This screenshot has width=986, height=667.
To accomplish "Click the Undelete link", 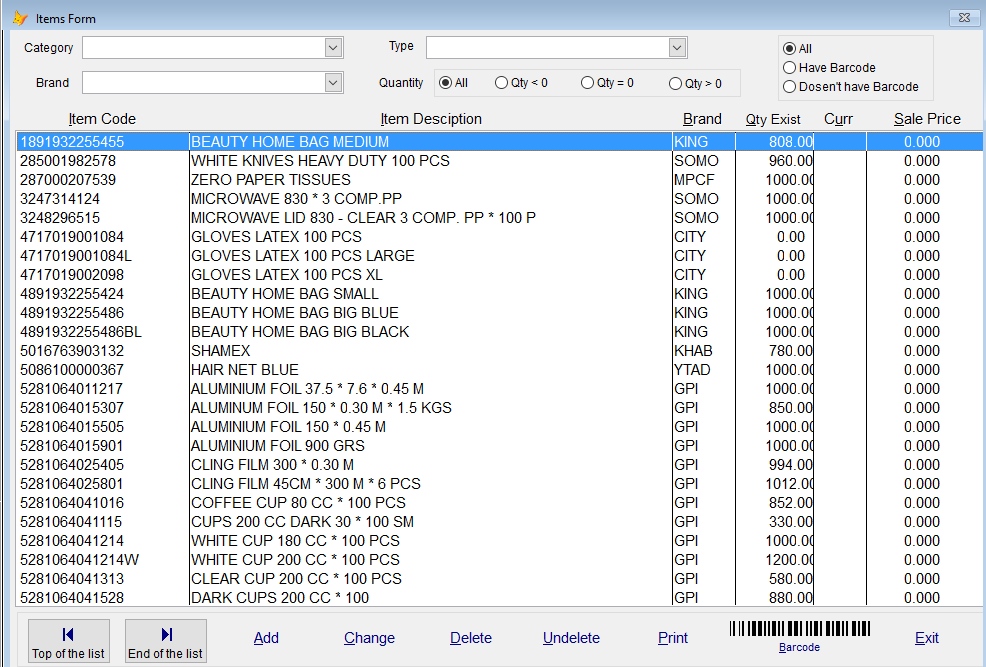I will click(x=571, y=637).
